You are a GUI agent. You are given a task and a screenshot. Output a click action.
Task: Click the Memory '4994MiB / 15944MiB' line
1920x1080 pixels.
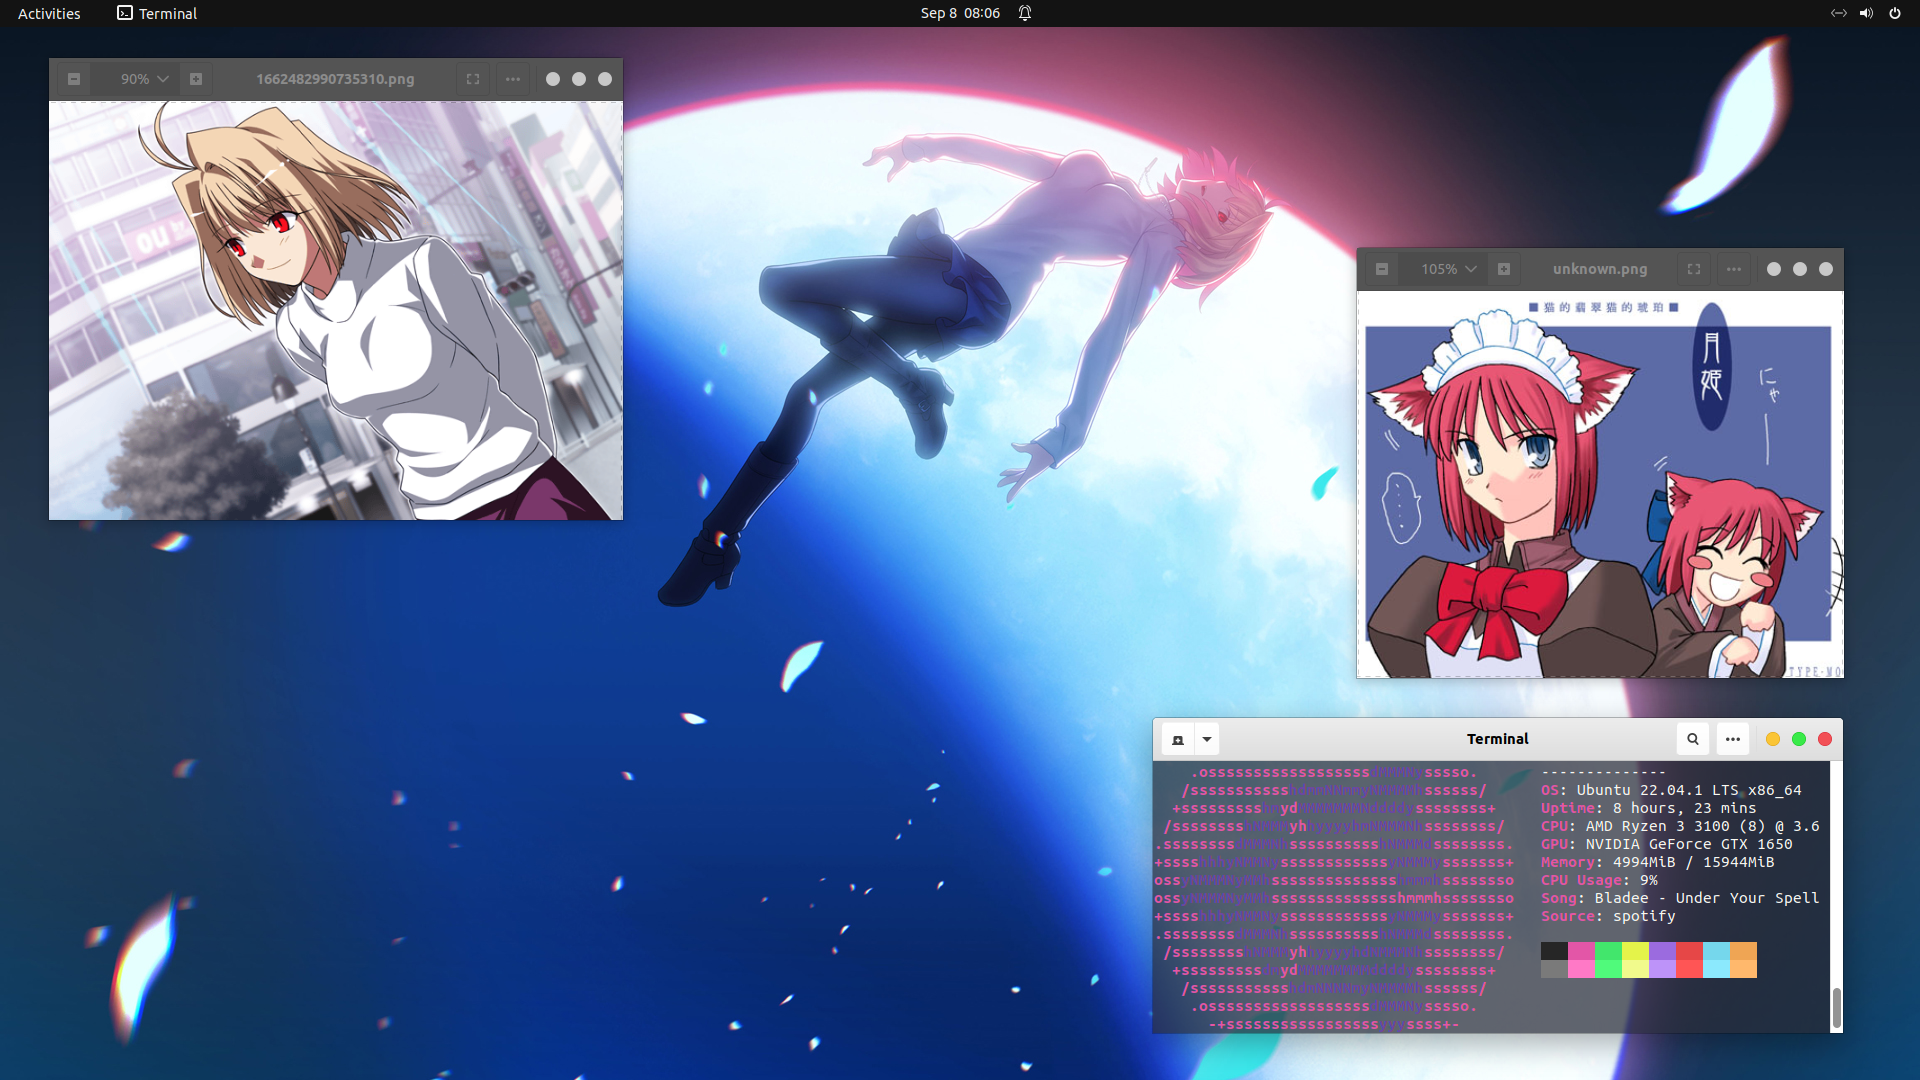[1657, 862]
